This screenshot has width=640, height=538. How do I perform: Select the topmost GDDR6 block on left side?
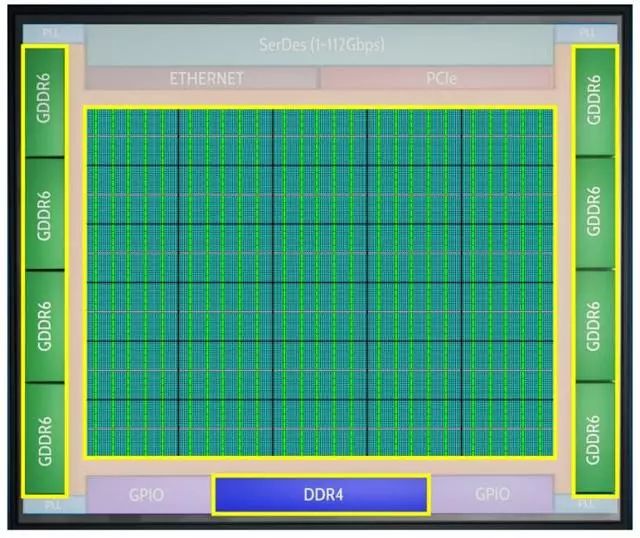(43, 100)
